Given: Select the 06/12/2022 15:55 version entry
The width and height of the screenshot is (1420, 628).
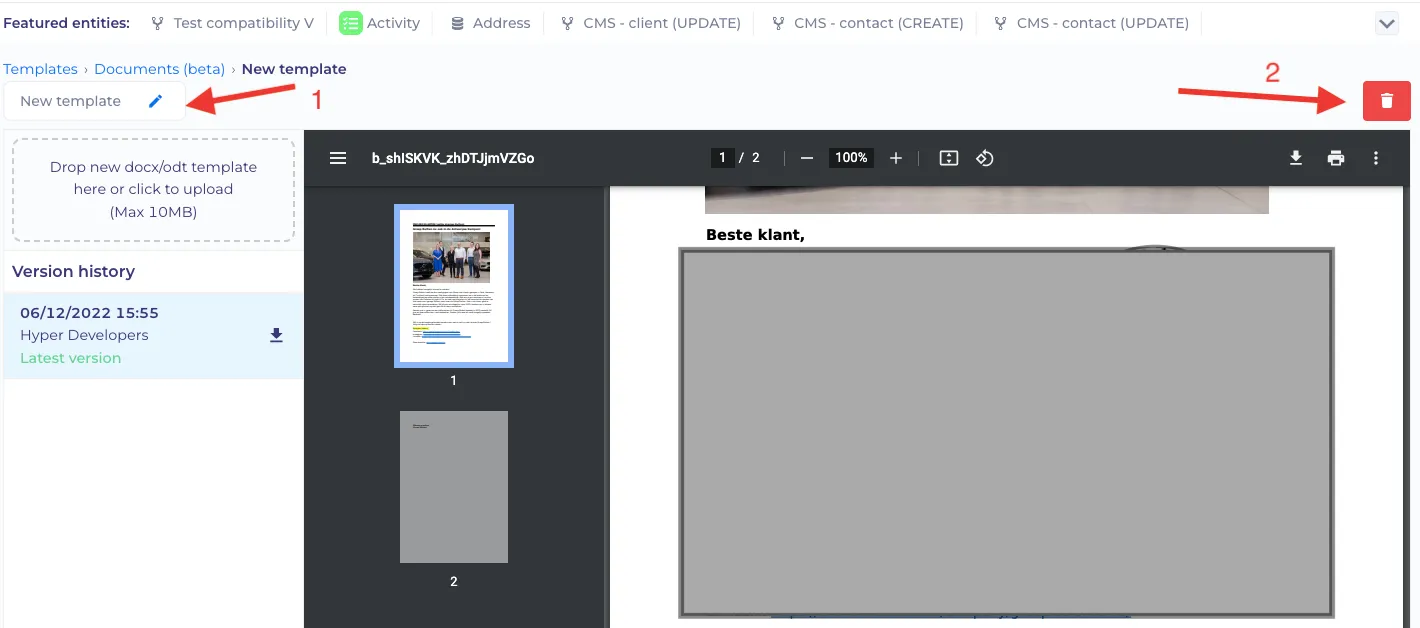Looking at the screenshot, I should click(153, 335).
